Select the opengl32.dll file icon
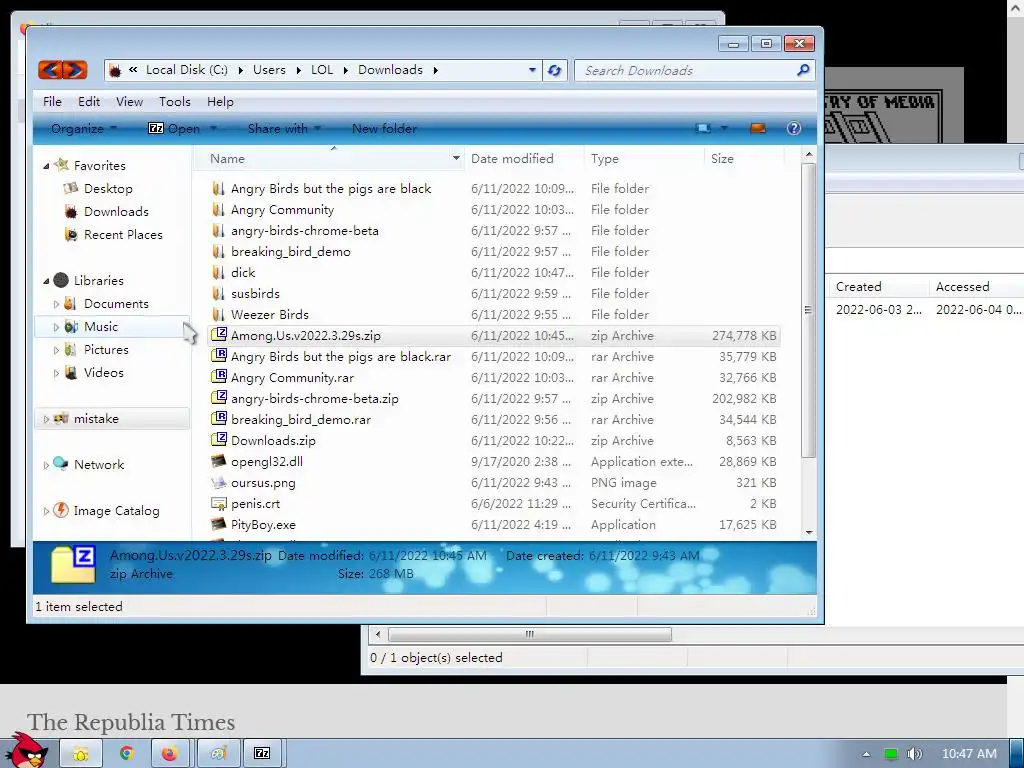 click(219, 461)
